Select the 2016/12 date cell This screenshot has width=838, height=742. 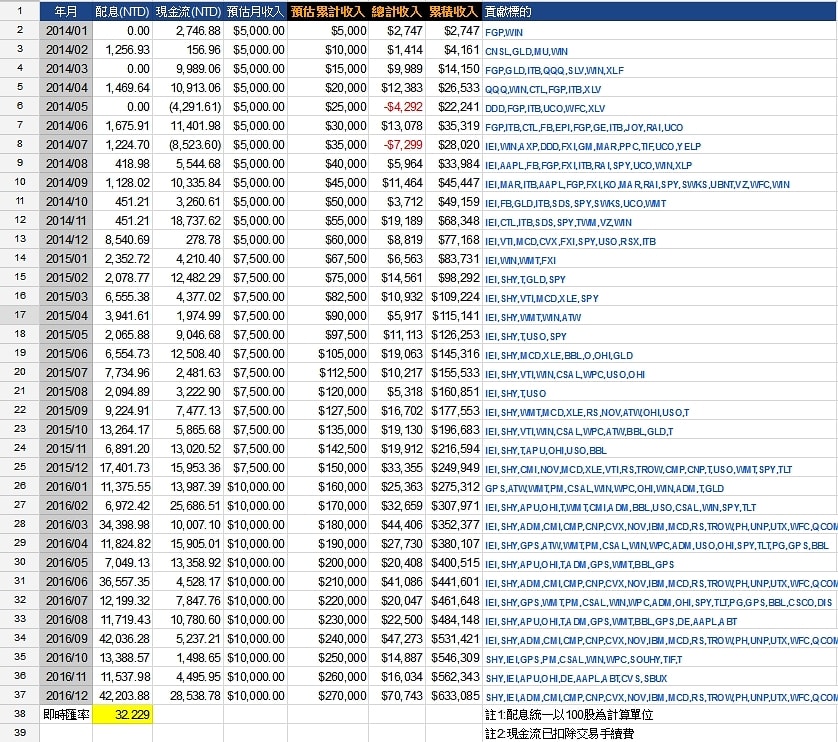66,696
